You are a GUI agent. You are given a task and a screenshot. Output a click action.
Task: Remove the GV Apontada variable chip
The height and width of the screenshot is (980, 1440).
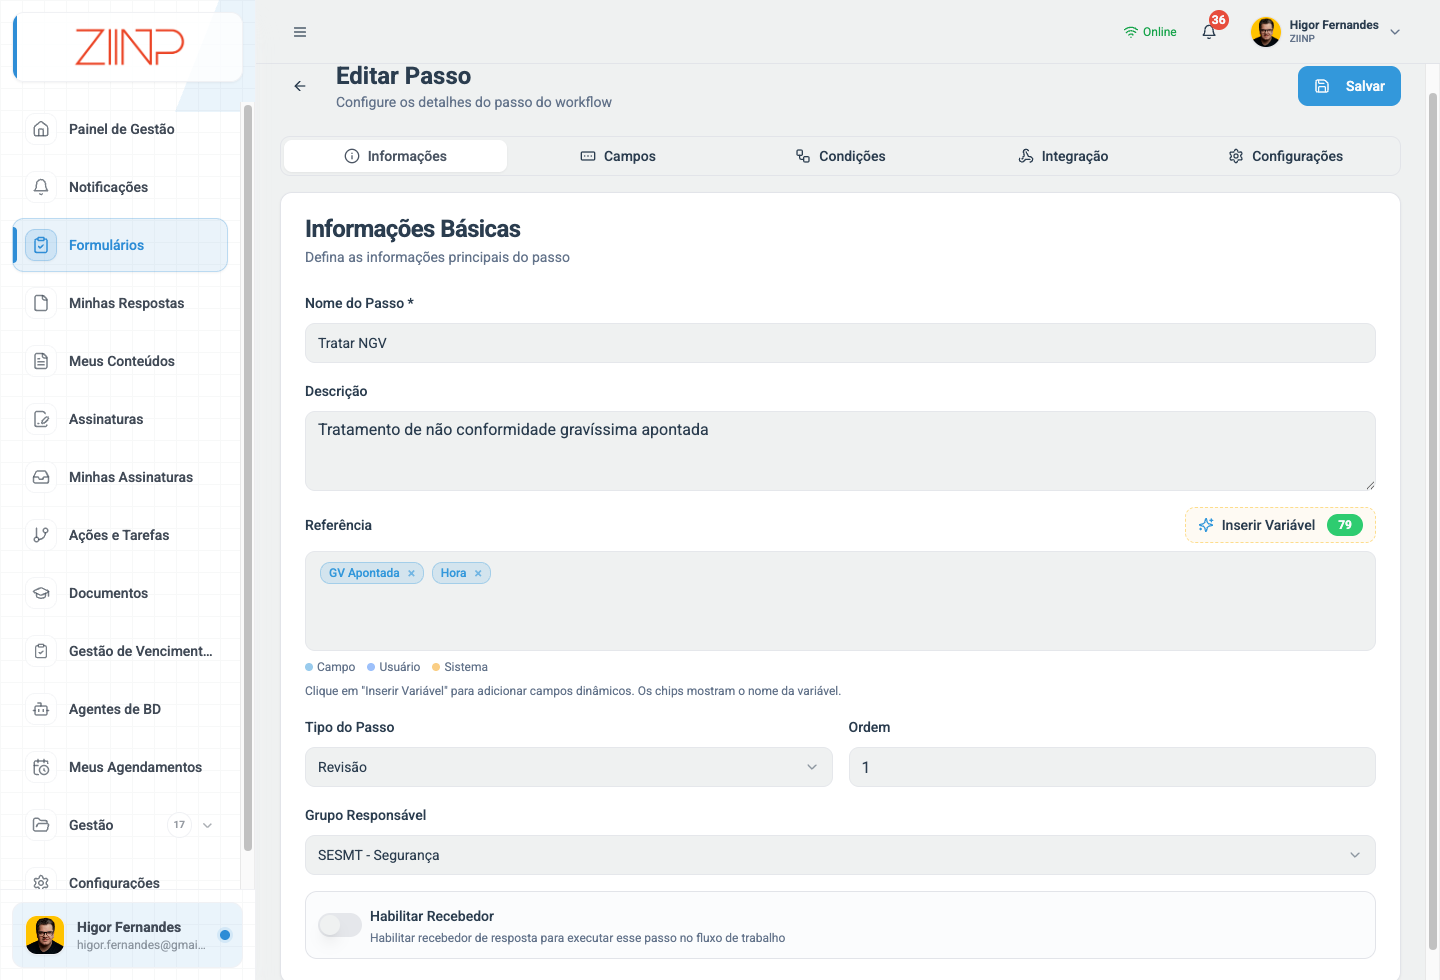click(411, 573)
